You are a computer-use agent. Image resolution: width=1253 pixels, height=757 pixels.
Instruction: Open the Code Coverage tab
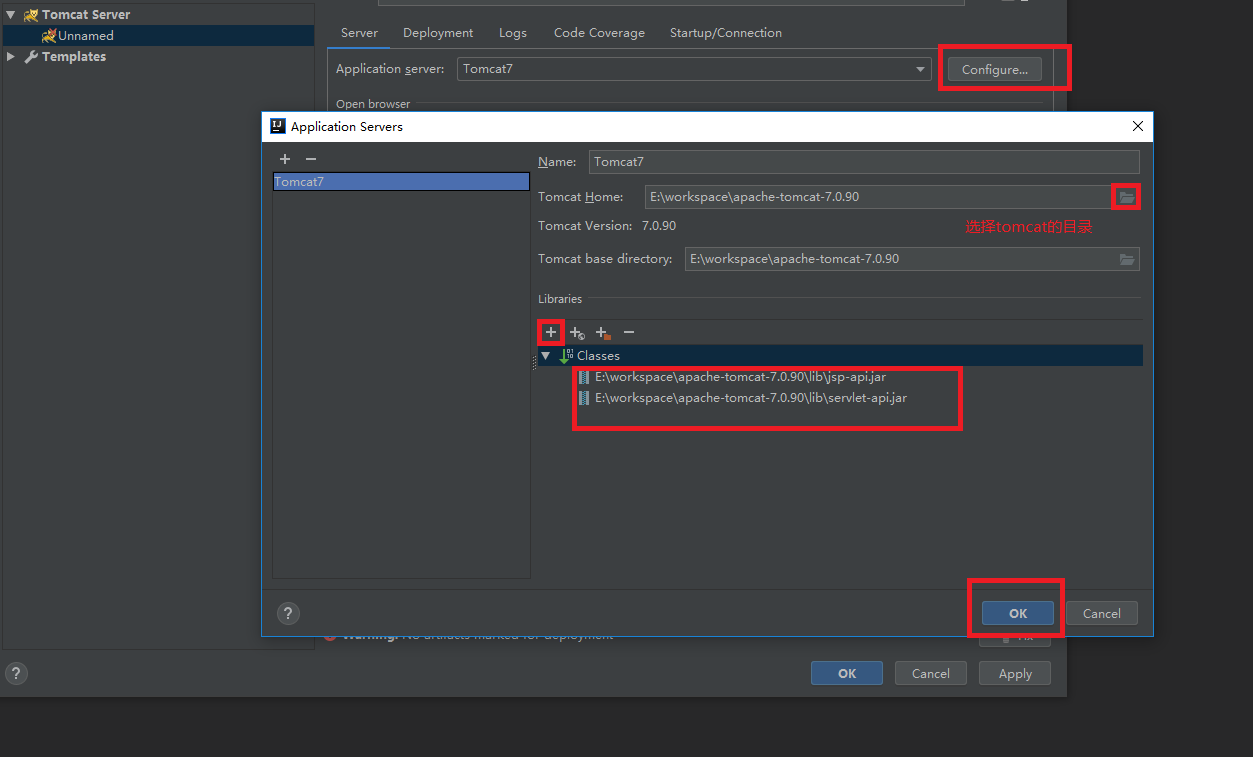click(x=599, y=33)
